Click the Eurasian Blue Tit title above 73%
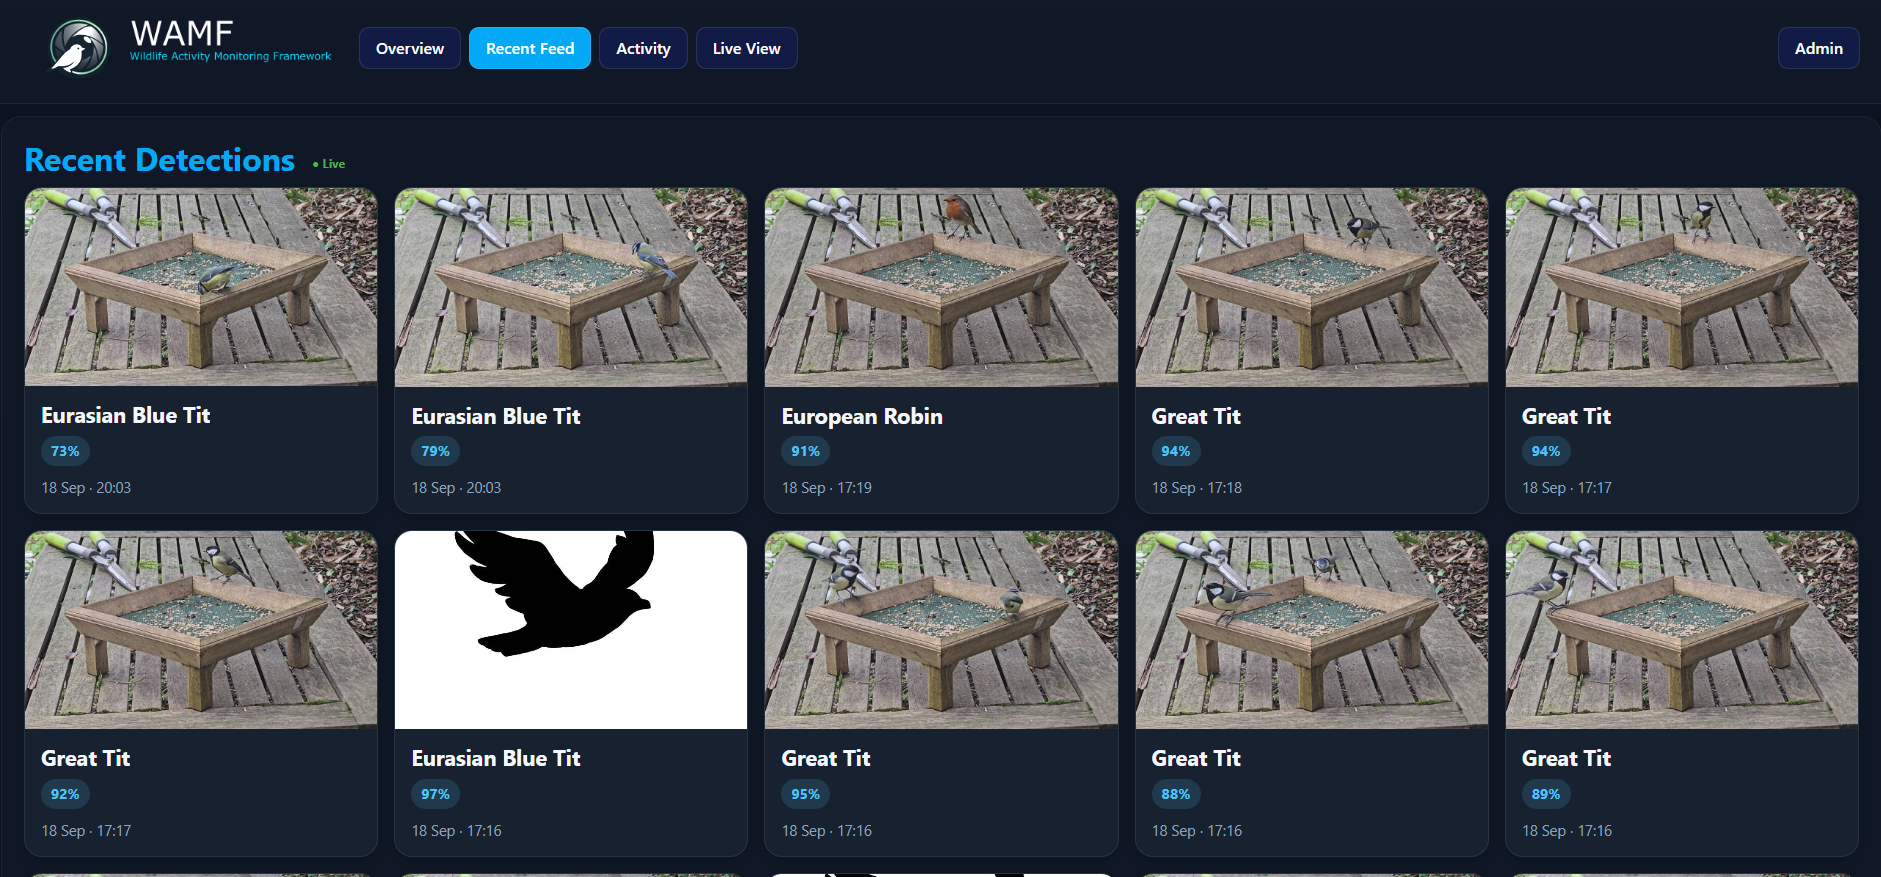The width and height of the screenshot is (1881, 877). (x=126, y=415)
